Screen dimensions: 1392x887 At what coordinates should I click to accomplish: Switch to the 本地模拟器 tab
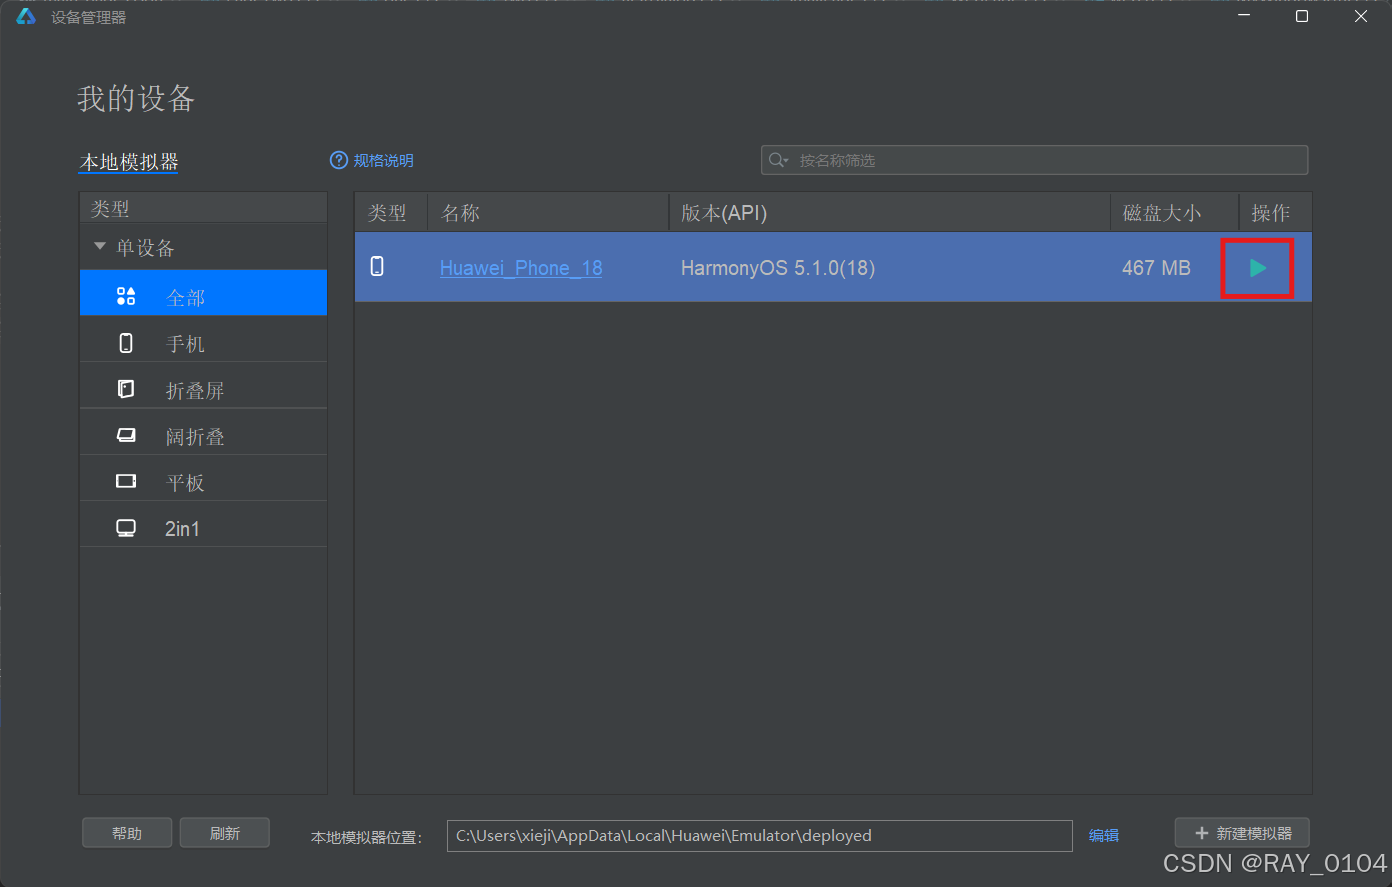point(129,162)
